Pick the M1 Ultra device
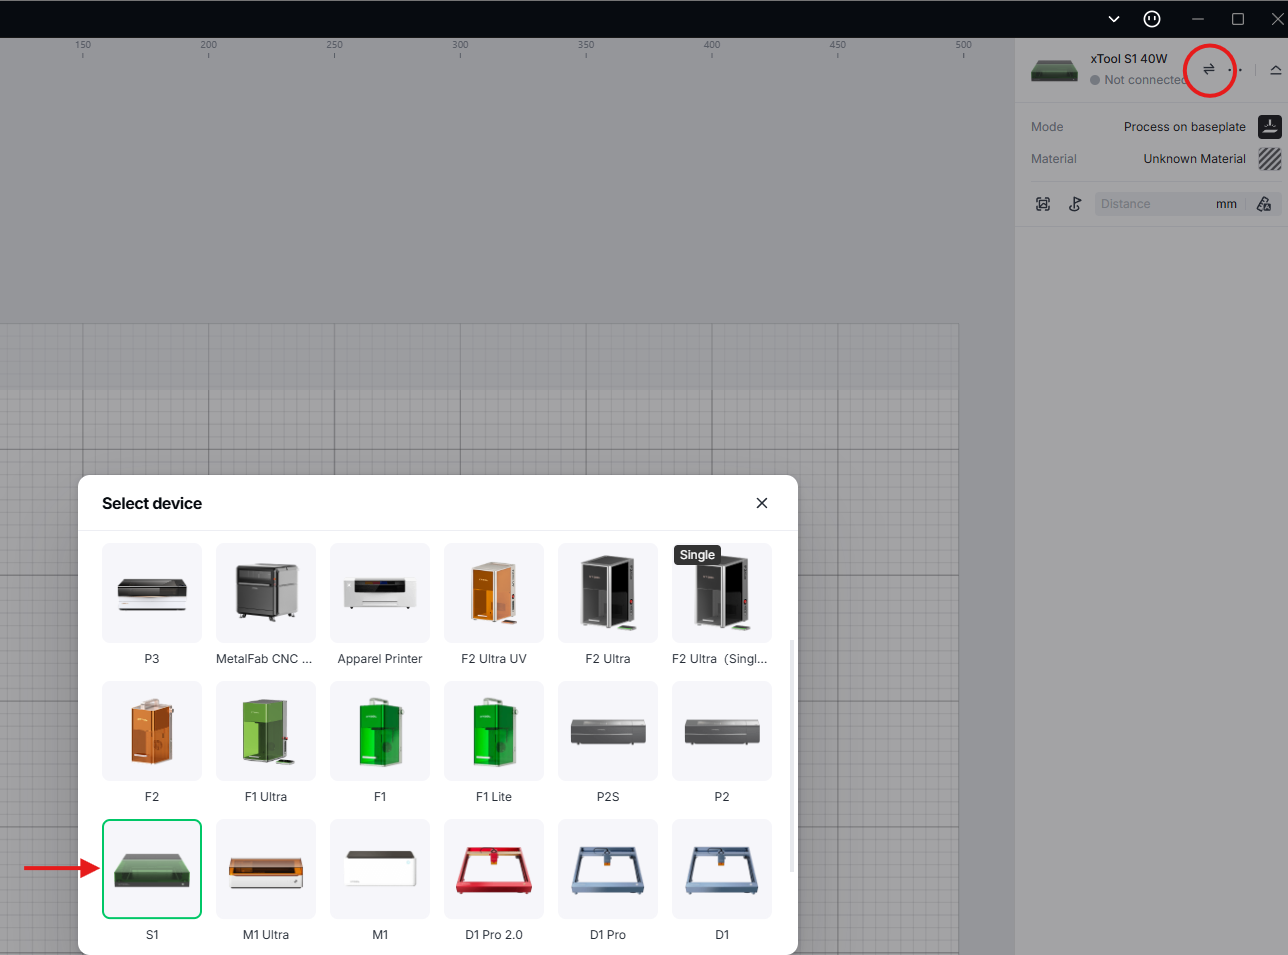This screenshot has height=955, width=1288. pyautogui.click(x=266, y=869)
